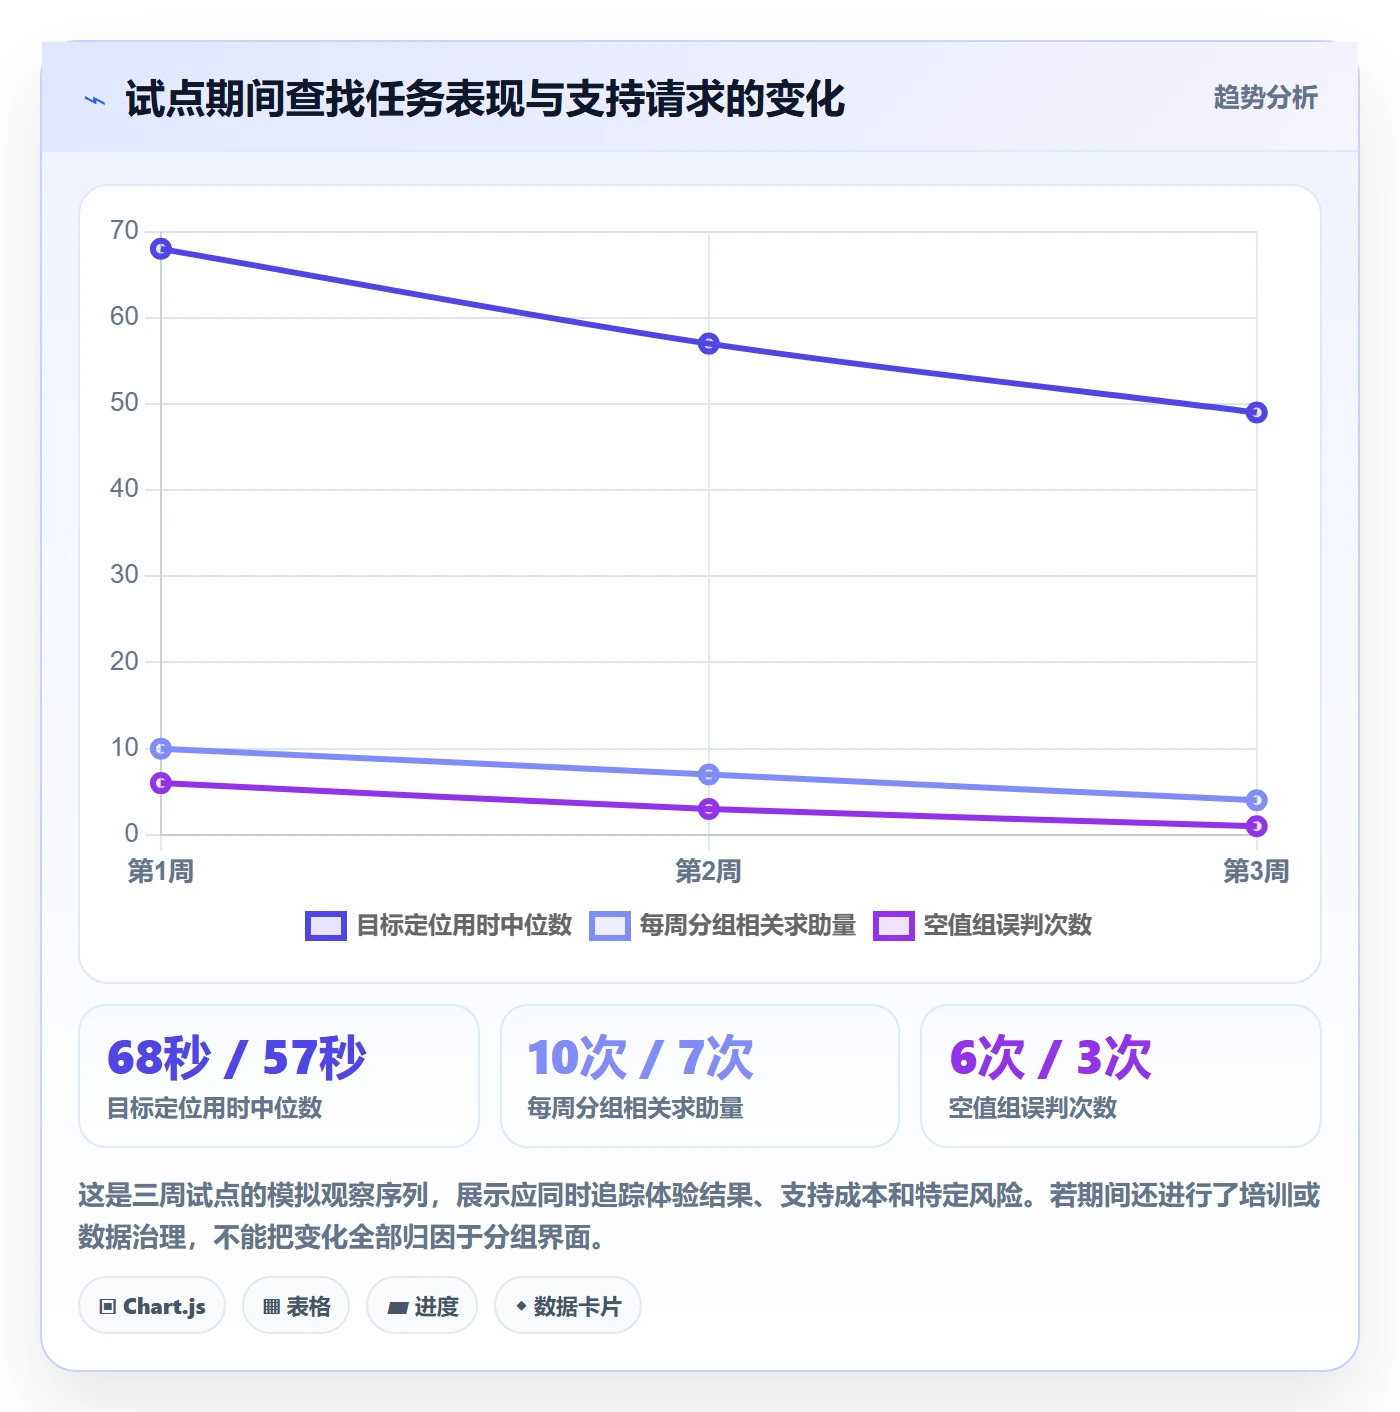Viewport: 1400px width, 1412px height.
Task: Click the diamond icon in the 数据卡片 chip
Action: pos(521,1306)
